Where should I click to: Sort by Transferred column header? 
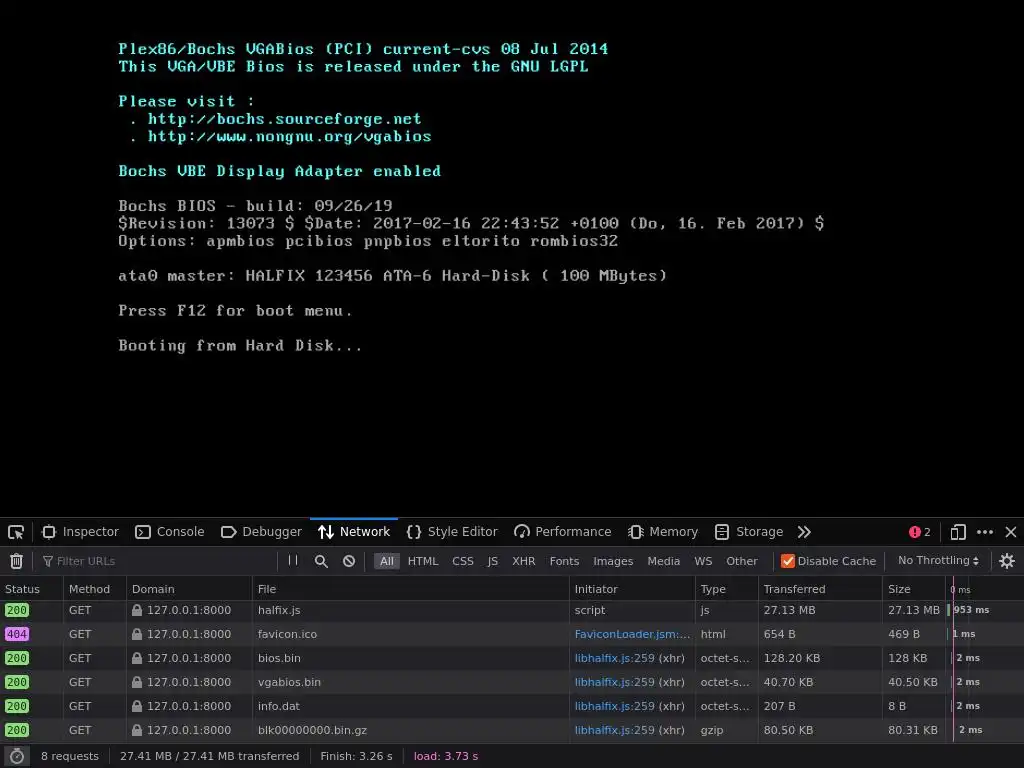[820, 589]
